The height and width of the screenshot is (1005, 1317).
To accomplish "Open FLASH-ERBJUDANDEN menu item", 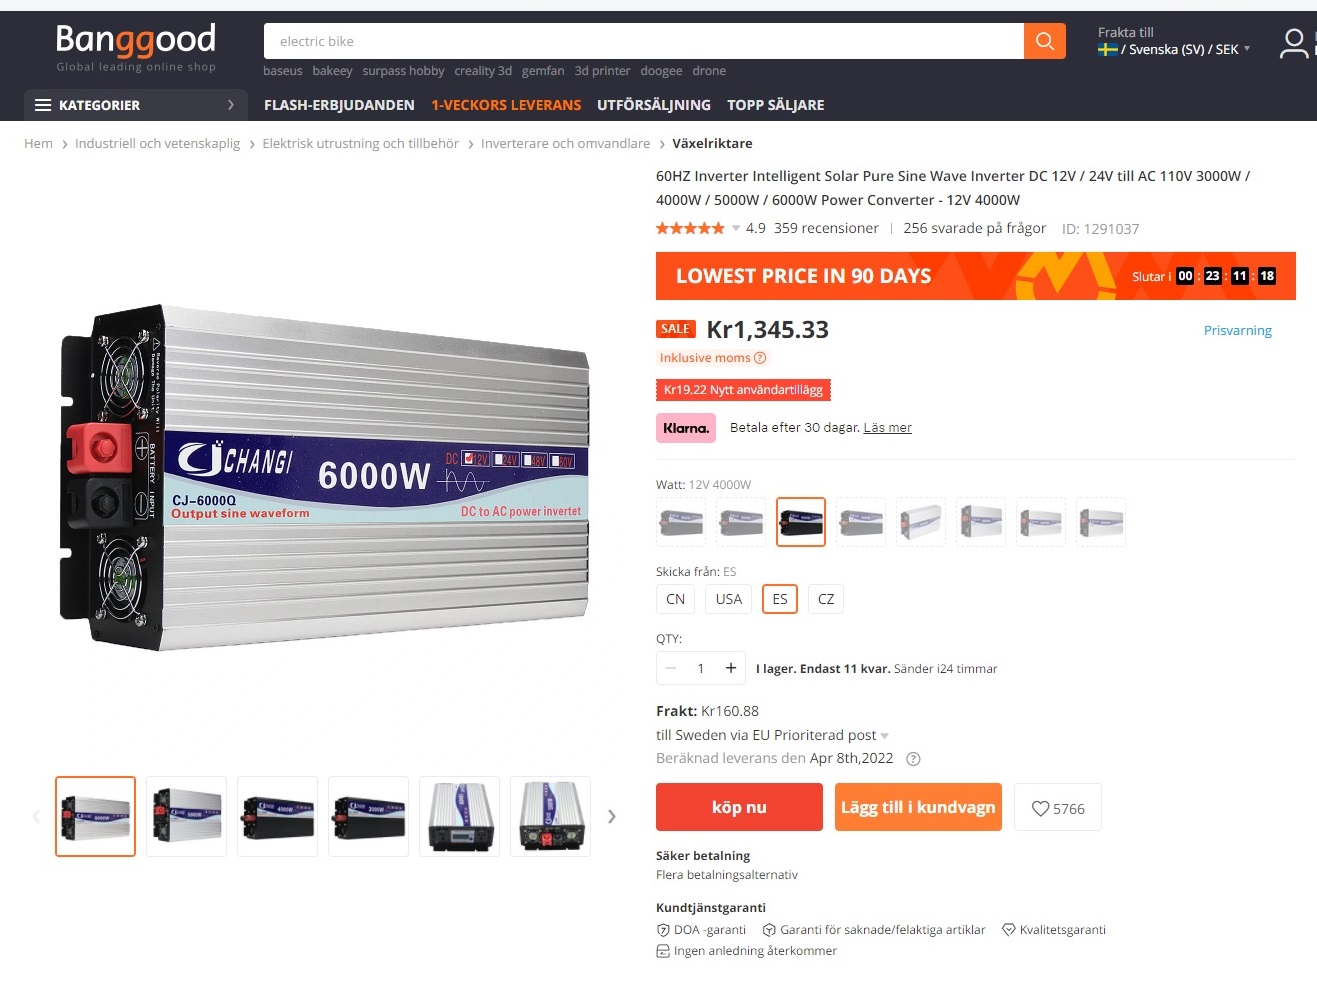I will pyautogui.click(x=339, y=105).
